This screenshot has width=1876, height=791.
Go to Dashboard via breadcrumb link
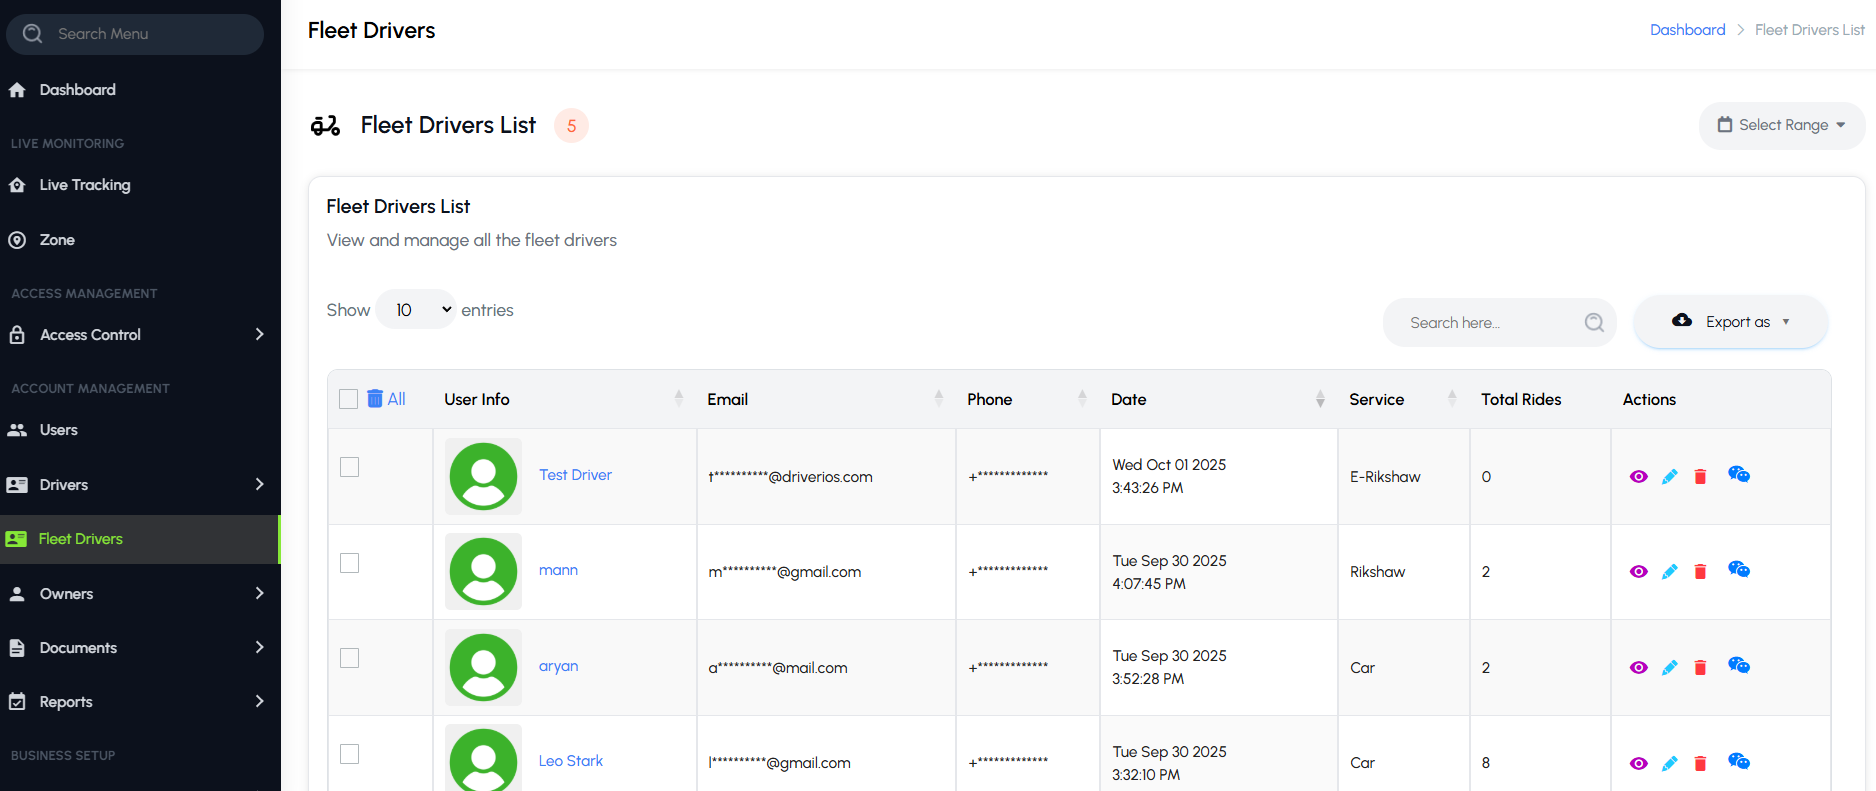tap(1687, 30)
